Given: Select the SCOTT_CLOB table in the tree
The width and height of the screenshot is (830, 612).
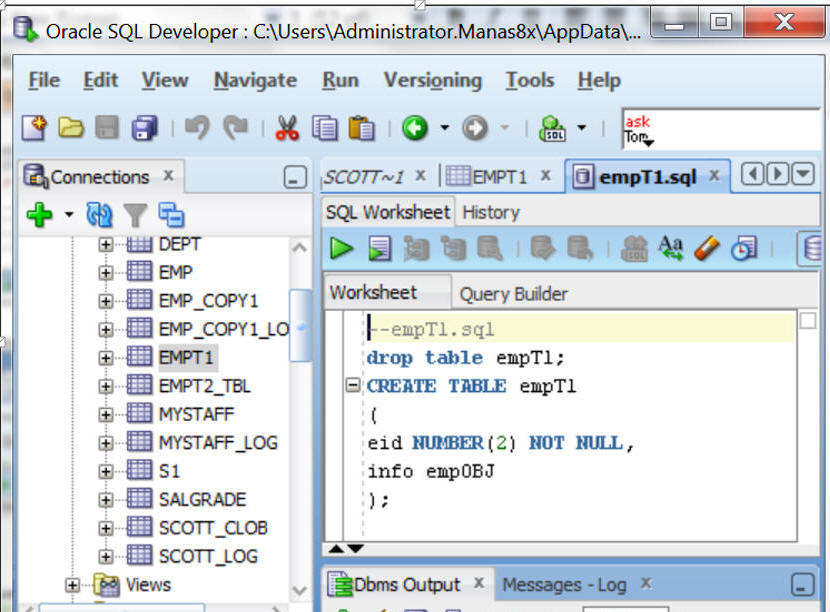Looking at the screenshot, I should pos(213,528).
